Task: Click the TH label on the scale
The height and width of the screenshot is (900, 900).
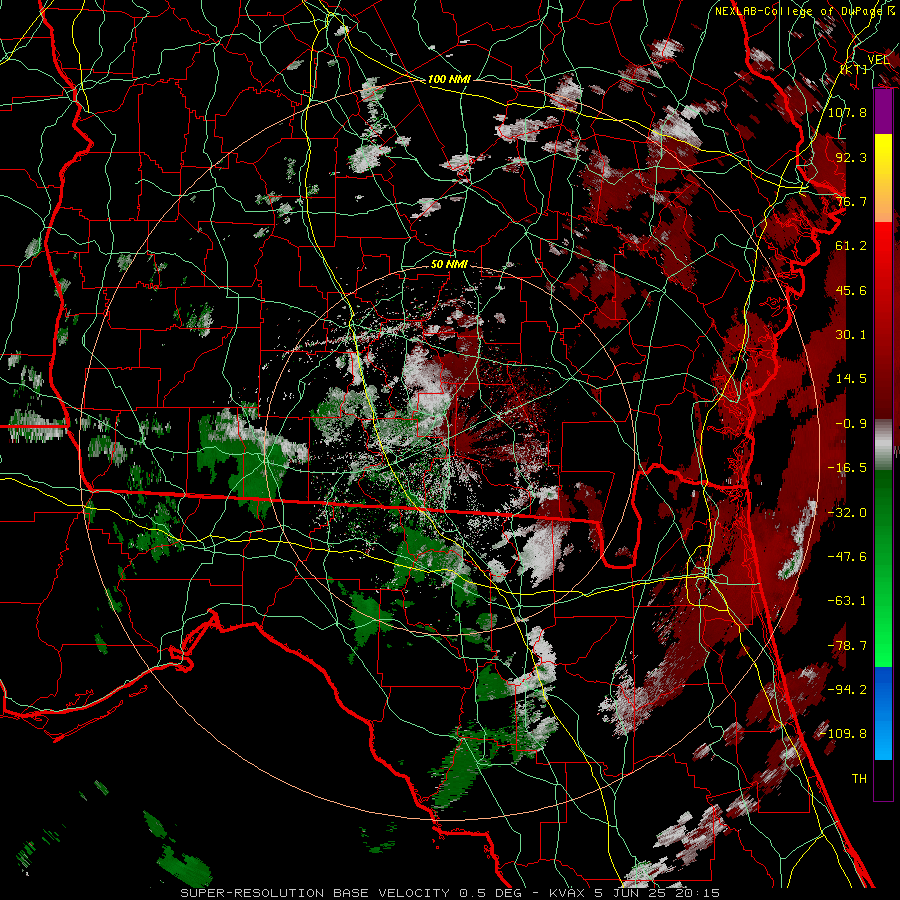Action: [859, 779]
